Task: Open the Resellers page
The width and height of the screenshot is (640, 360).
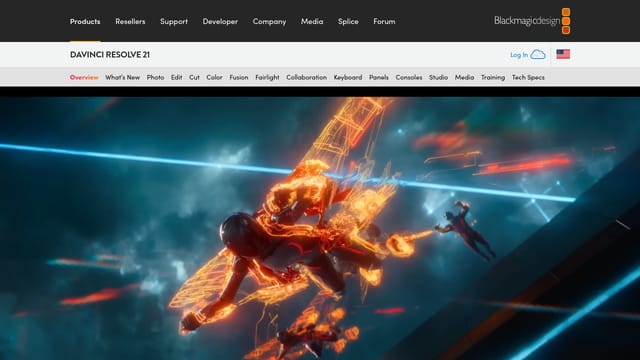Action: click(130, 21)
